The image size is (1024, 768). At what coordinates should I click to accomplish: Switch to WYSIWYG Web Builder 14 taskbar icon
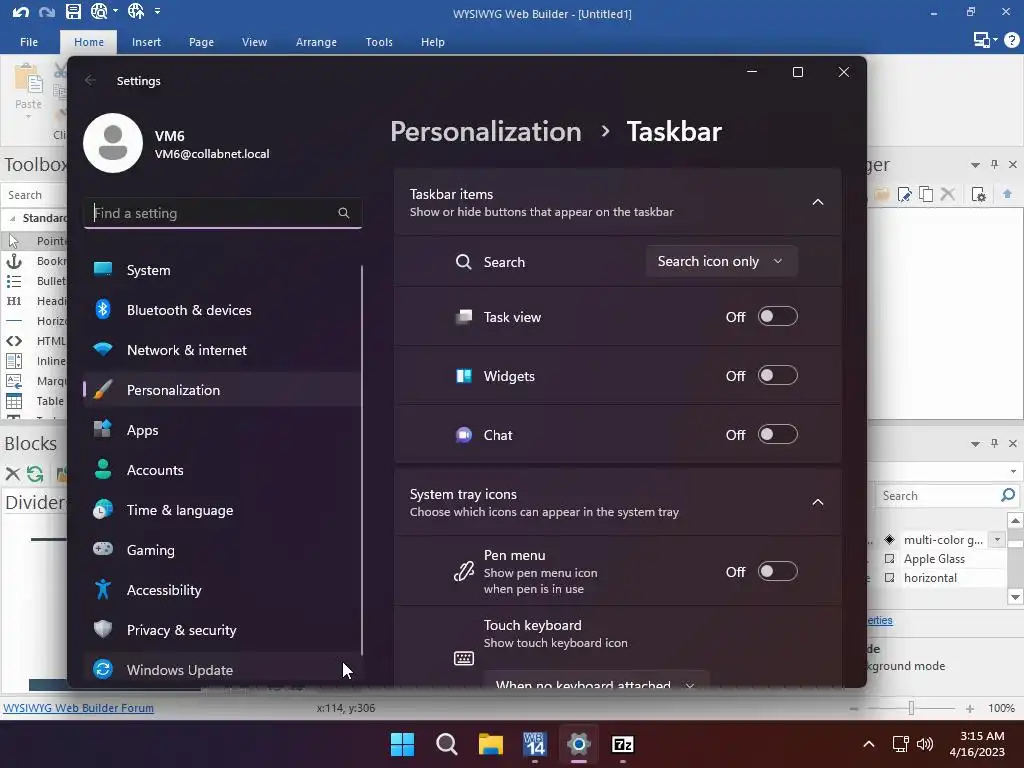click(x=535, y=744)
